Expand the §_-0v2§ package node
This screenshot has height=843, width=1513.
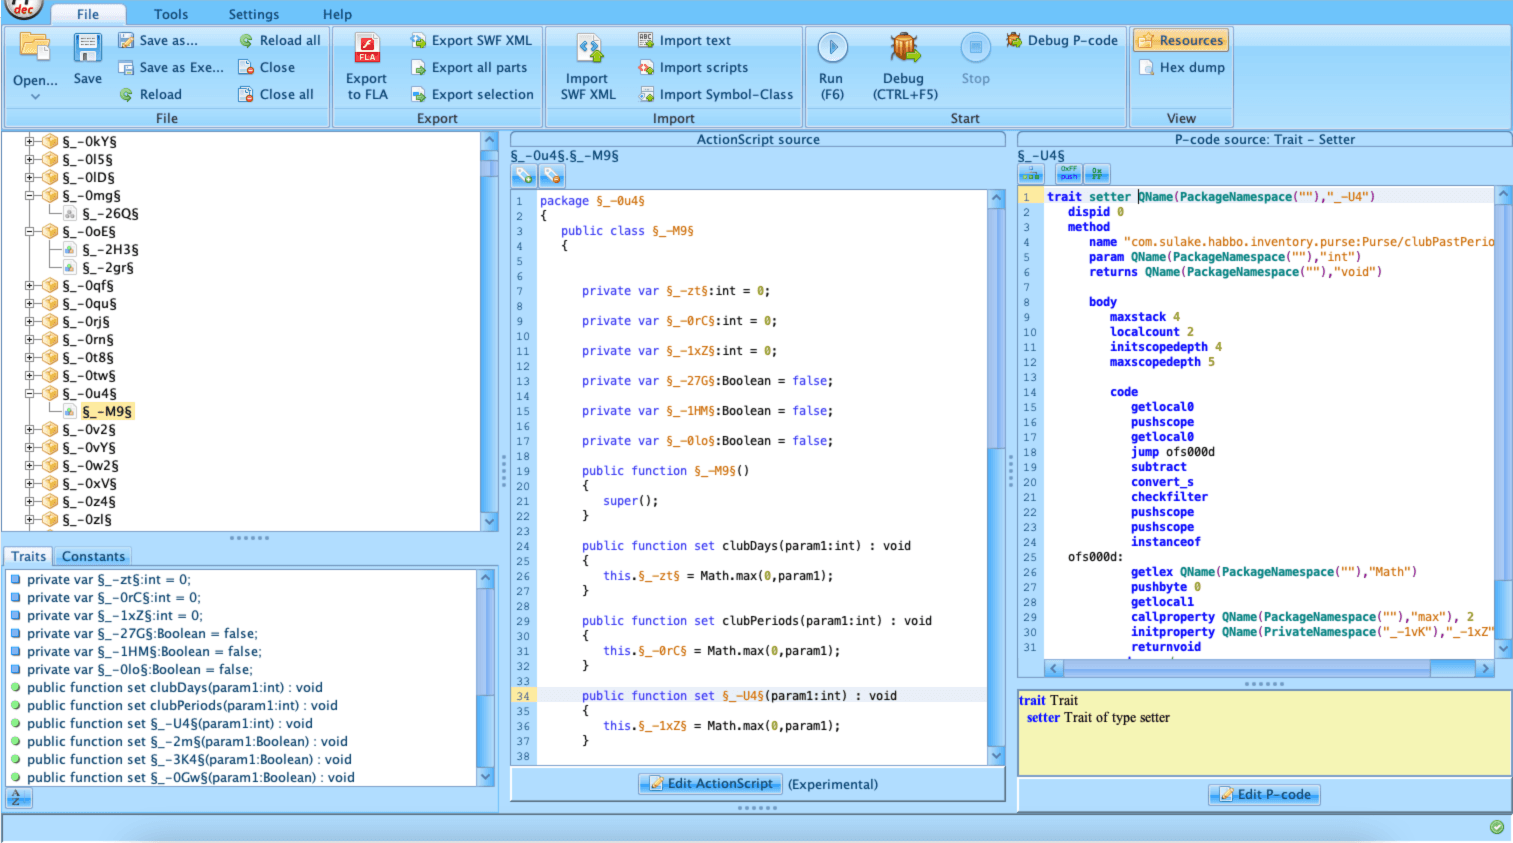[x=30, y=430]
